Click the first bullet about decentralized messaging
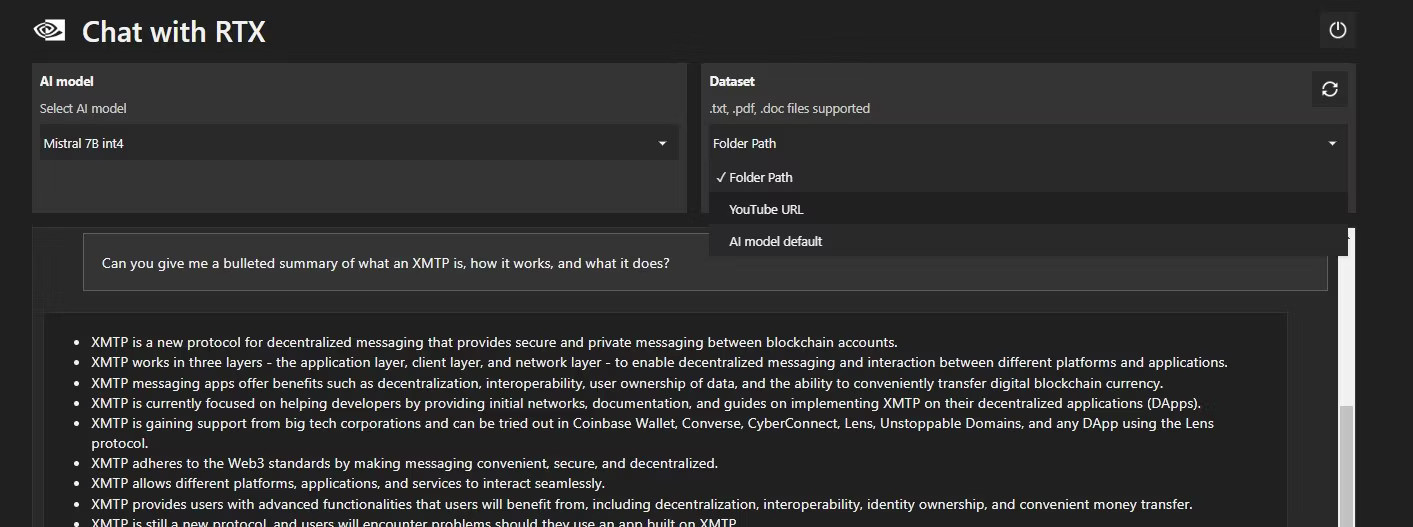 pyautogui.click(x=494, y=342)
